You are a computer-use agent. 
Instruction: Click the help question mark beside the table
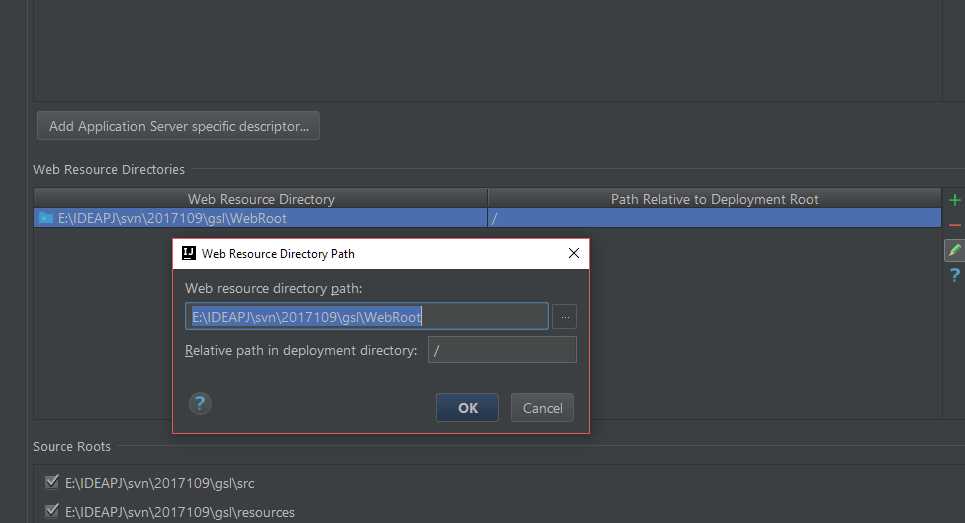(x=955, y=275)
